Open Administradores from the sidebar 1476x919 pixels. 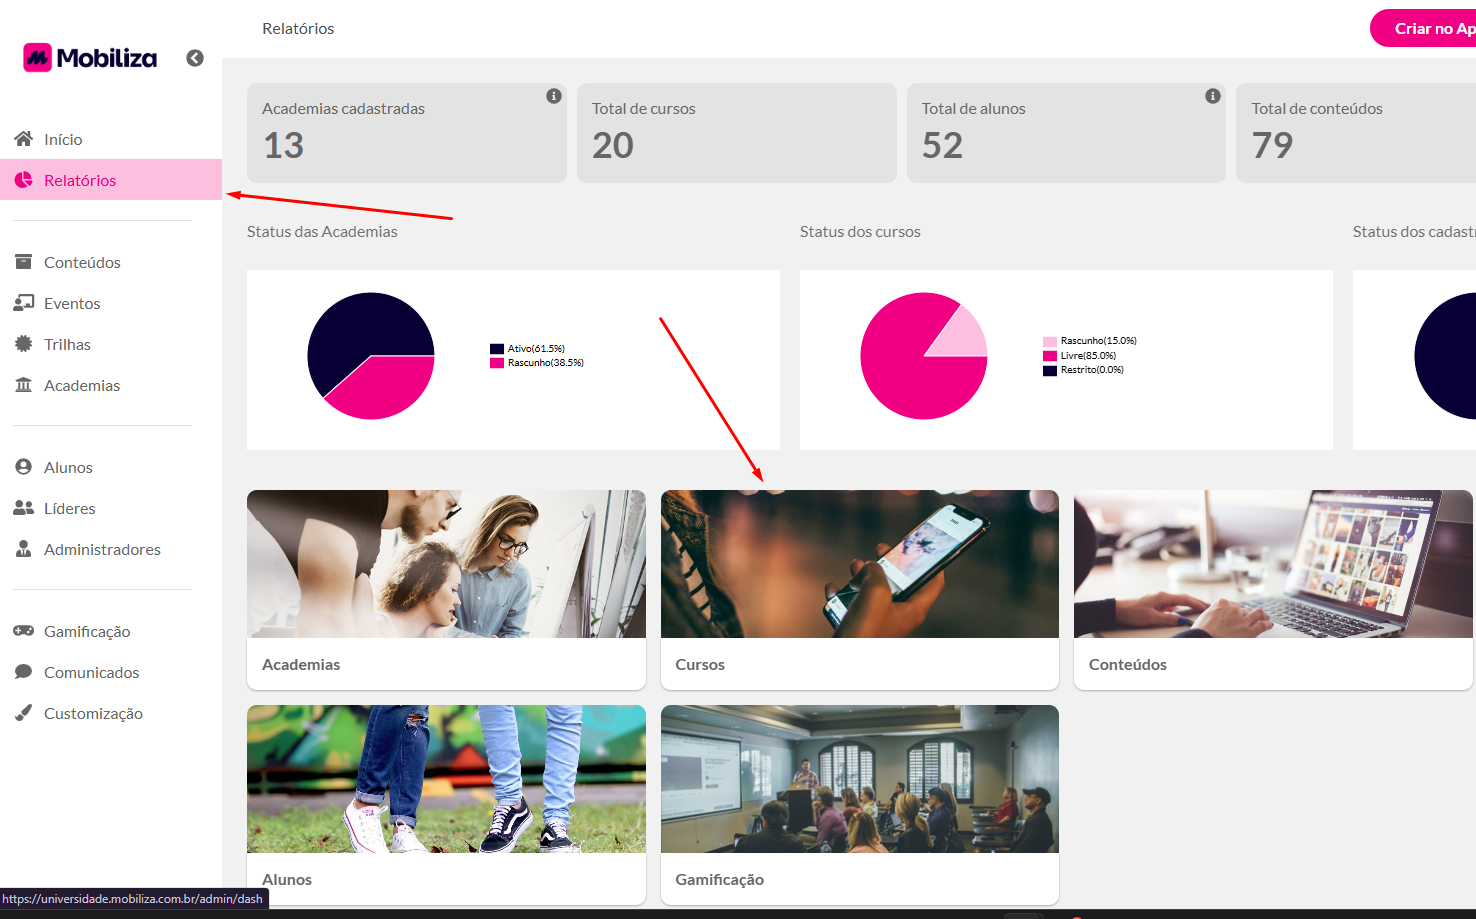pyautogui.click(x=102, y=549)
